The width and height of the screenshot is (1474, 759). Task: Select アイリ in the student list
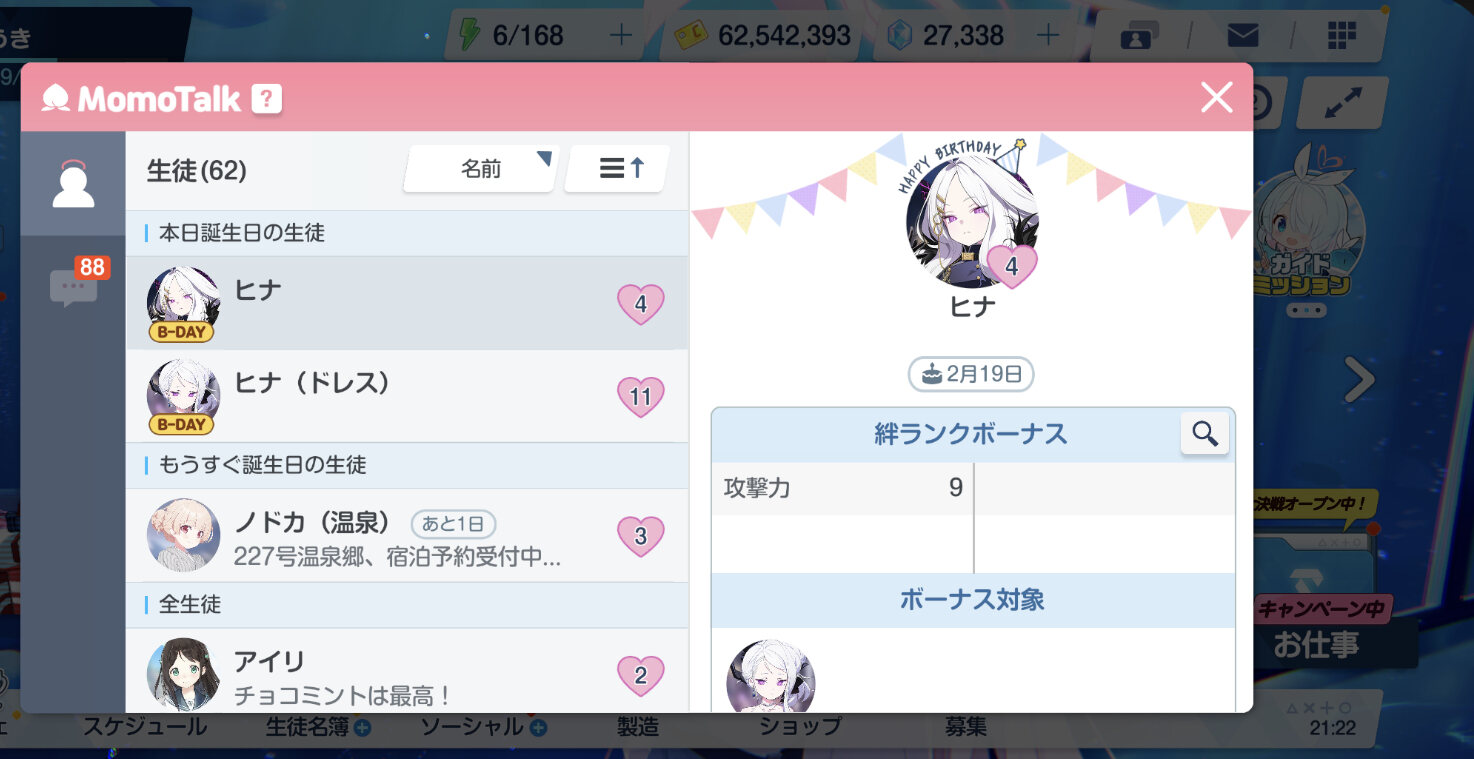click(407, 671)
